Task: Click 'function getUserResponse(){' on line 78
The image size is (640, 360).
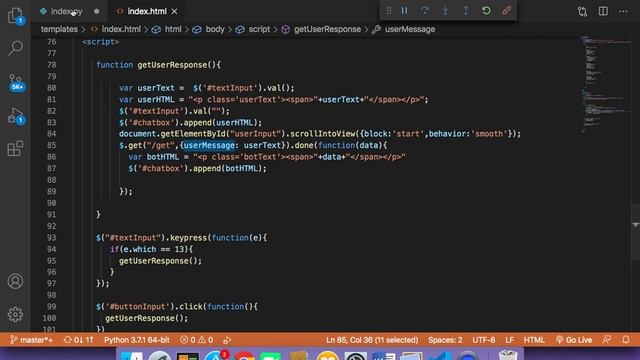Action: click(158, 65)
